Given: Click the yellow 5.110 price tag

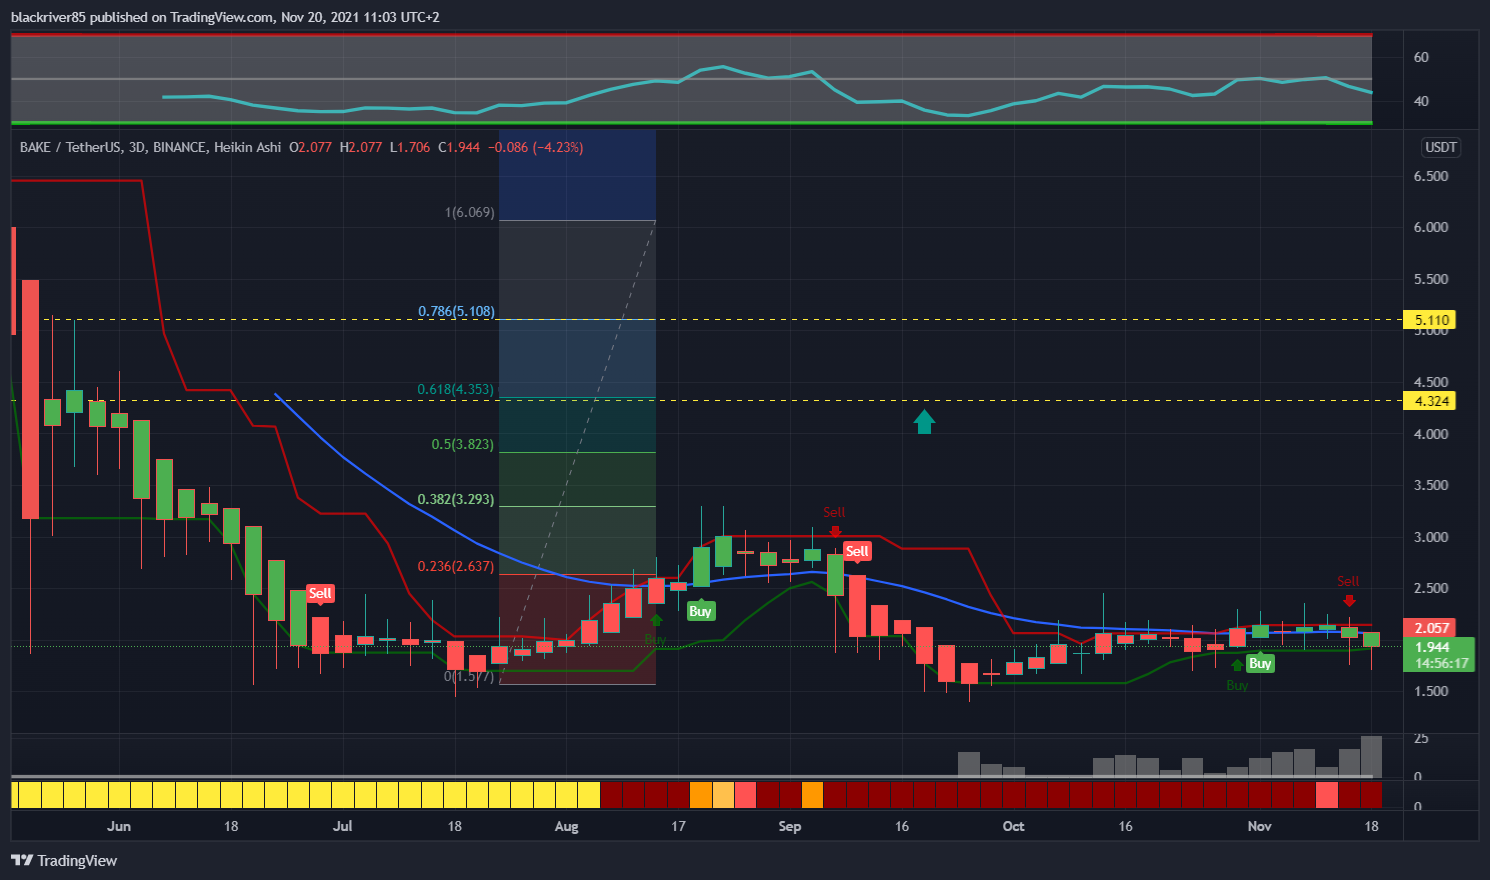Looking at the screenshot, I should pos(1429,320).
